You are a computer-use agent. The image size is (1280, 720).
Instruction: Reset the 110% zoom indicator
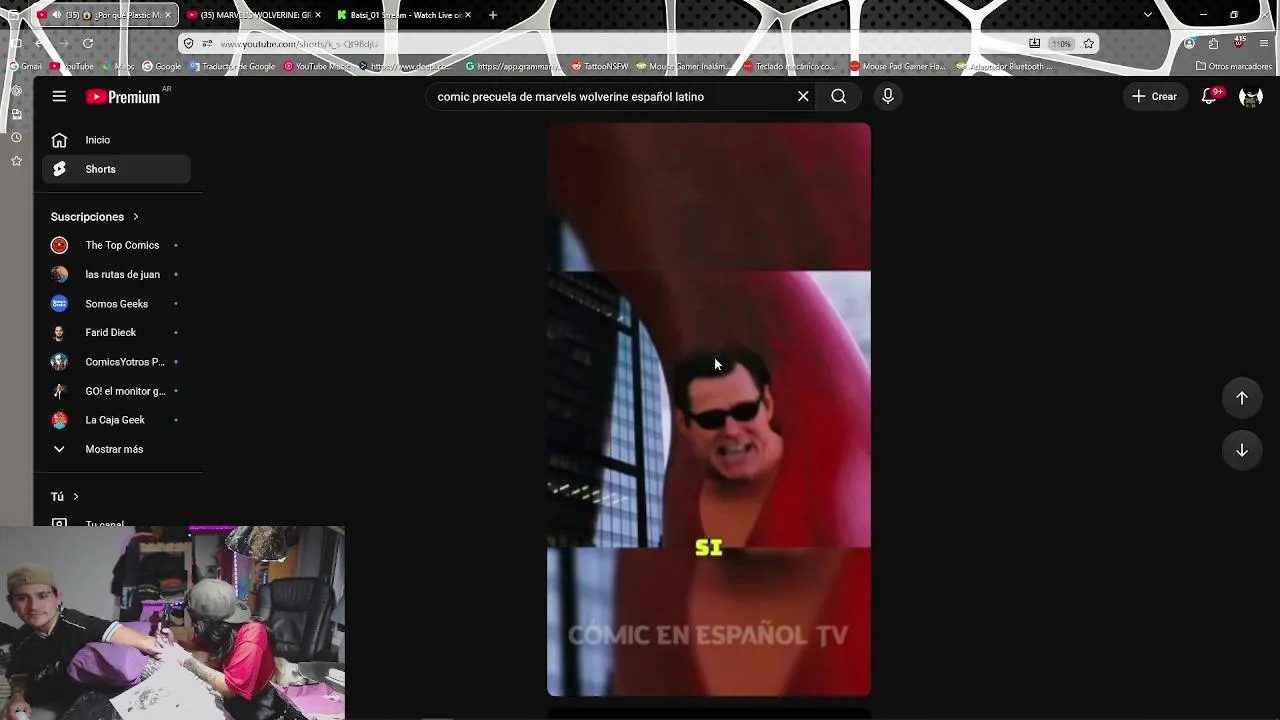click(x=1061, y=43)
